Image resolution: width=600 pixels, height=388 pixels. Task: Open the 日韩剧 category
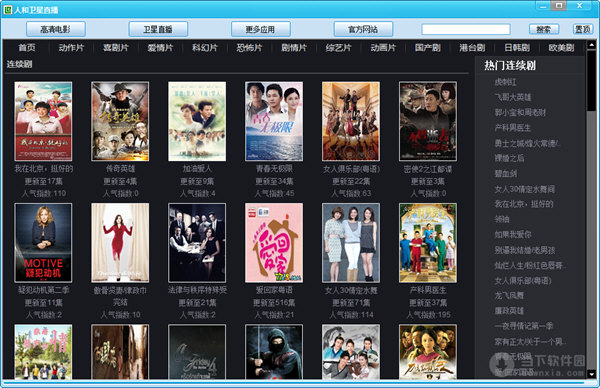point(517,48)
